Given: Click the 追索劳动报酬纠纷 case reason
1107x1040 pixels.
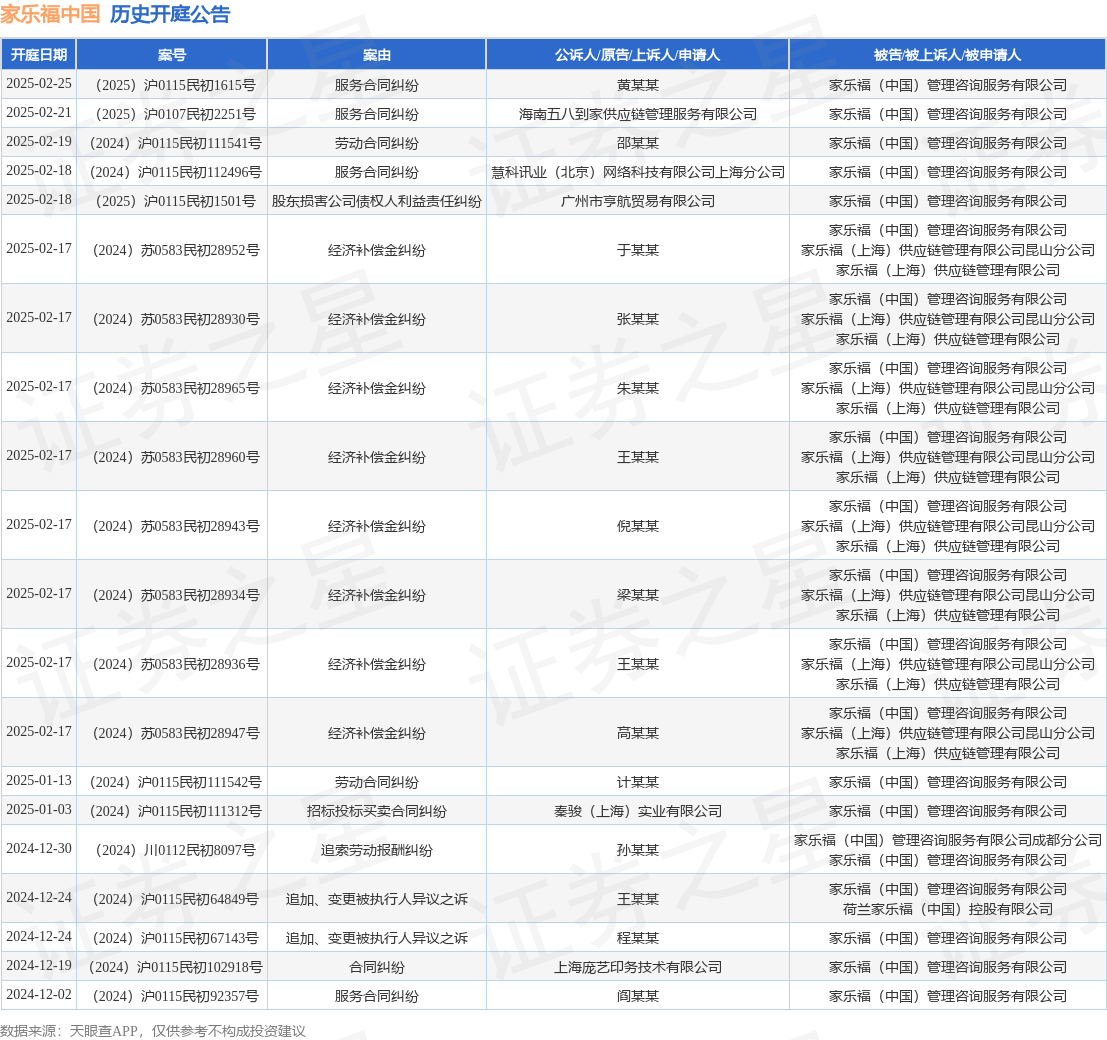Looking at the screenshot, I should point(377,850).
